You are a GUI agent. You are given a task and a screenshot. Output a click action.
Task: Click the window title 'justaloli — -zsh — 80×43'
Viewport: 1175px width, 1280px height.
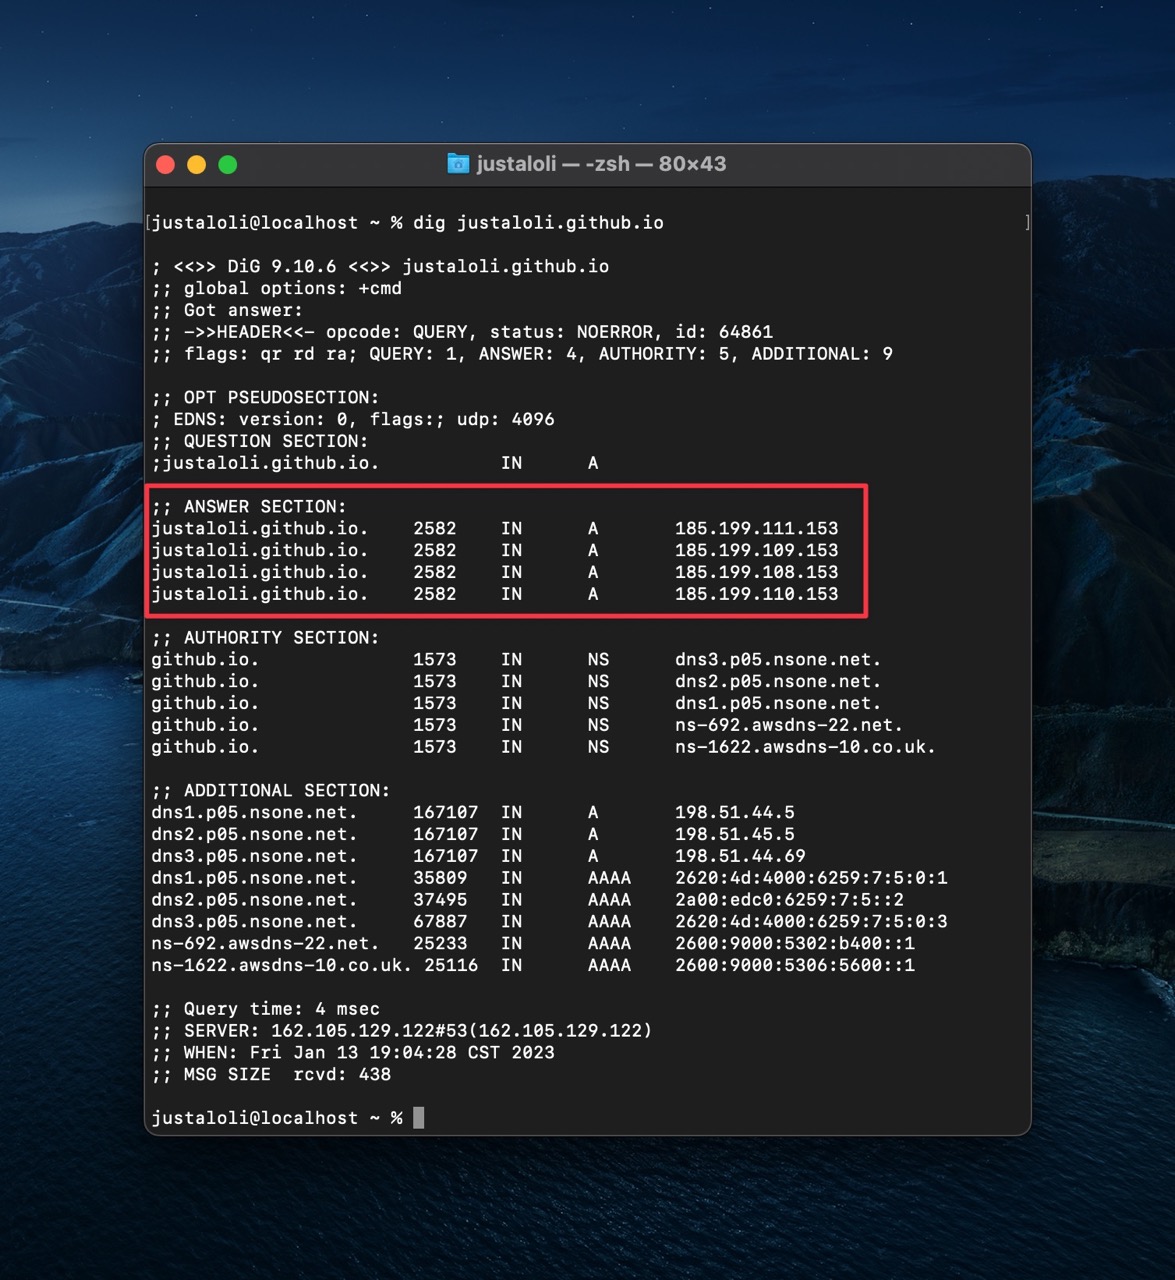pyautogui.click(x=601, y=164)
